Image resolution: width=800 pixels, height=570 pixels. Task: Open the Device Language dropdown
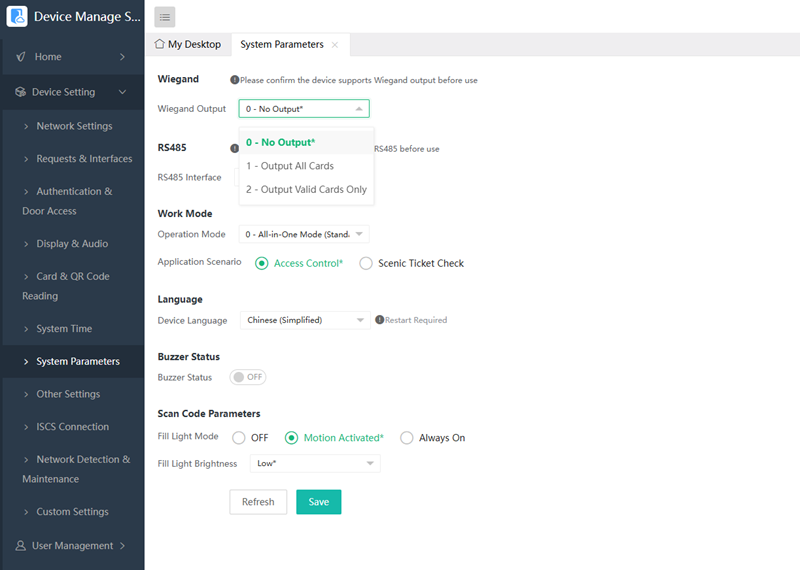tap(305, 320)
